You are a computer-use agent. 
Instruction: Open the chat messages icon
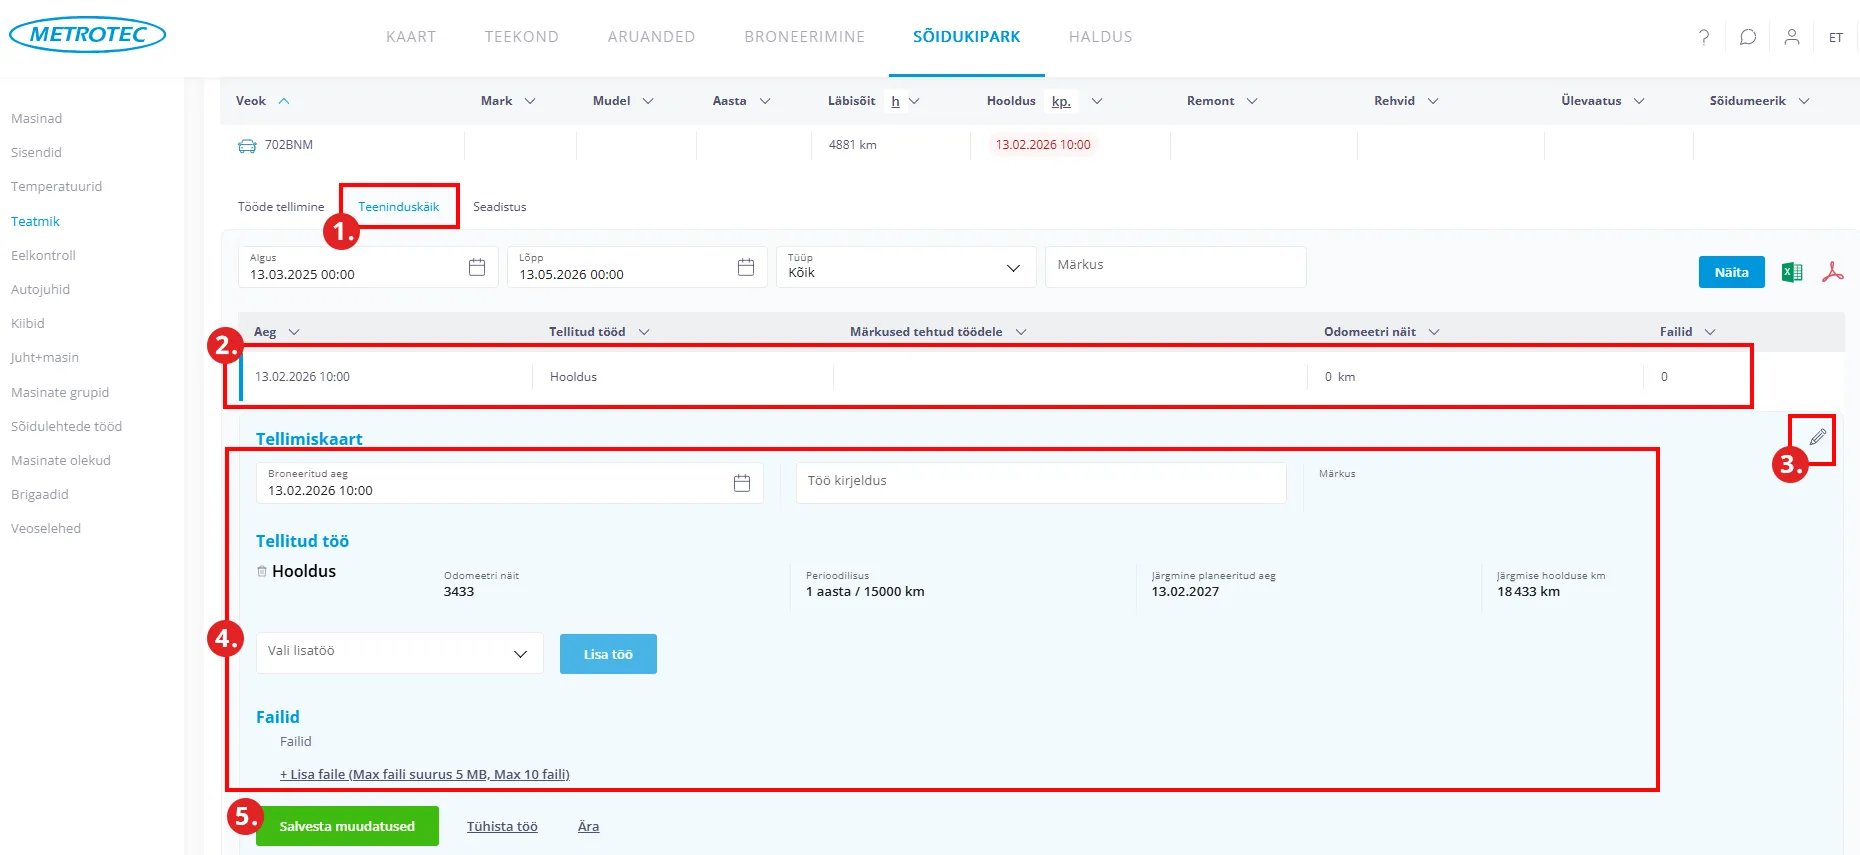click(x=1748, y=37)
